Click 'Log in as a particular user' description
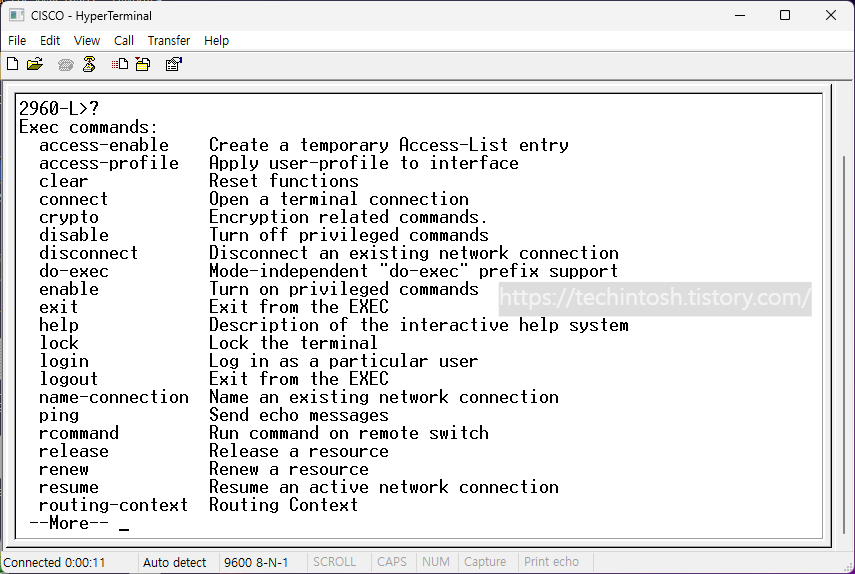The image size is (855, 574). (x=344, y=361)
